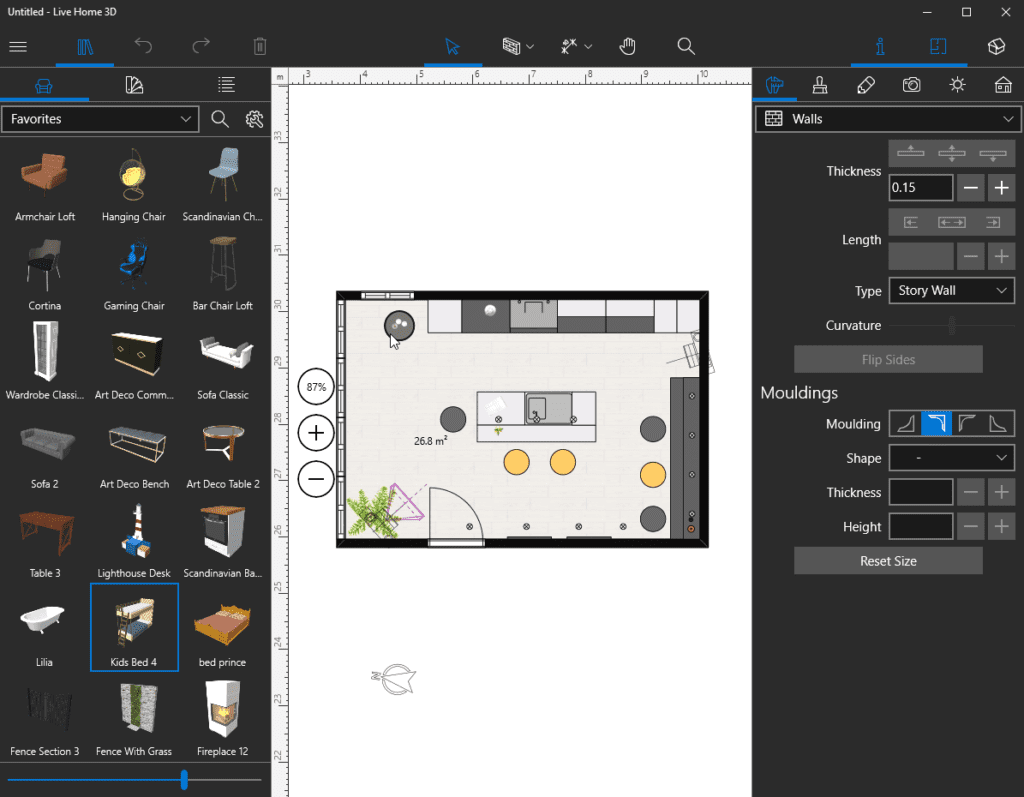Open the Type Story Wall dropdown
1024x797 pixels.
coord(952,291)
